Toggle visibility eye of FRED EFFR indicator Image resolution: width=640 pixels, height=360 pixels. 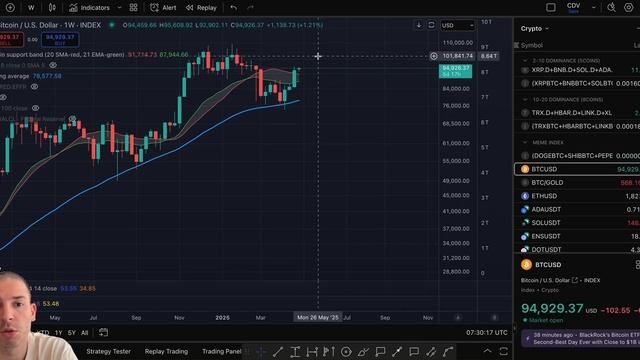coord(34,87)
